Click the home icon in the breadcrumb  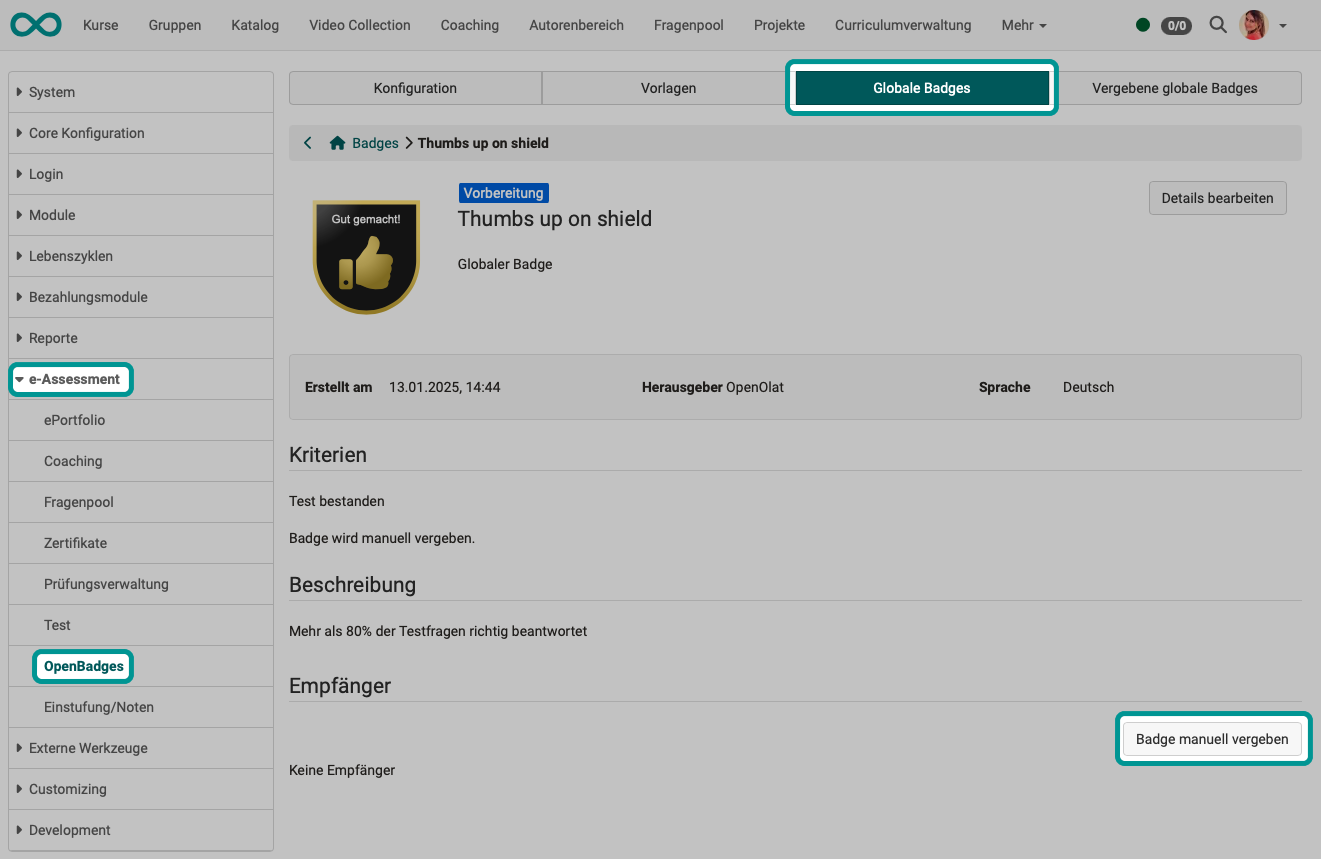(337, 143)
